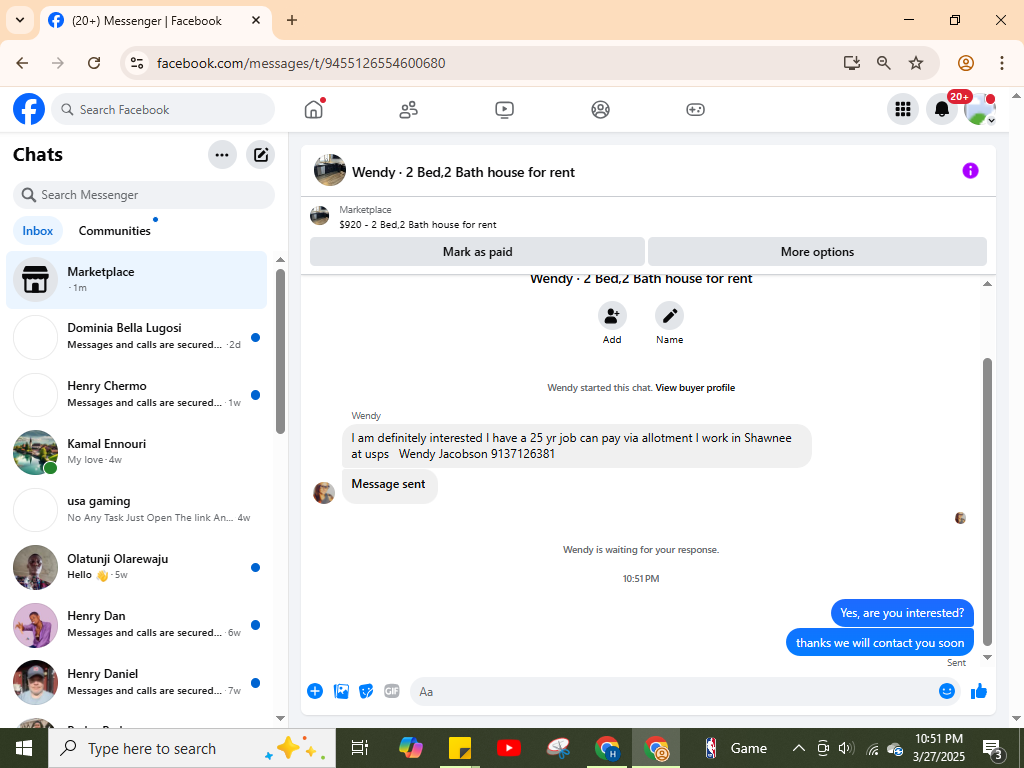Click the "thanks we will contact you soon" message
Screen dimensions: 1024x768
pyautogui.click(x=880, y=643)
